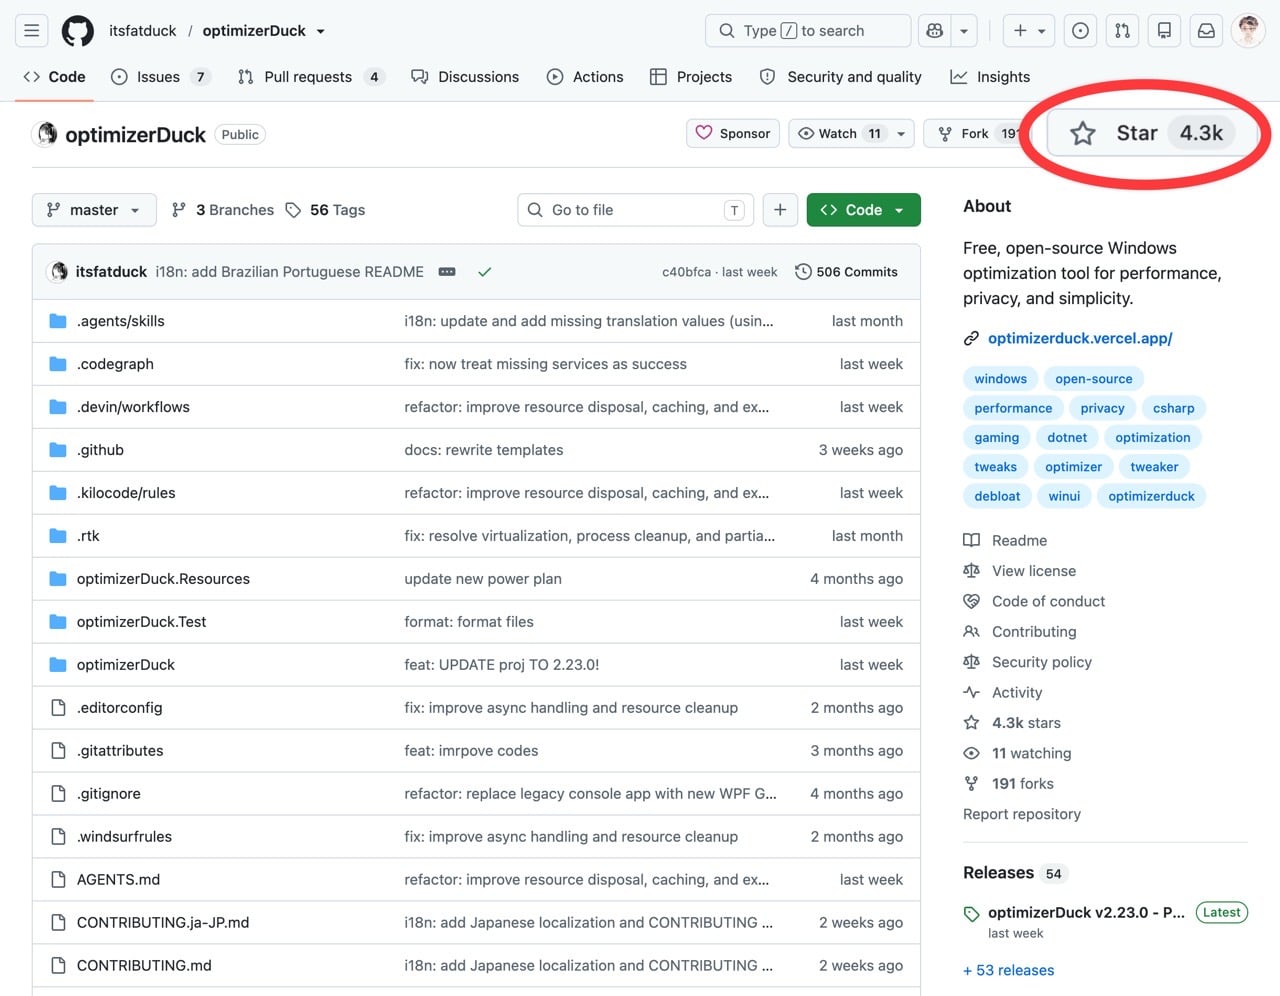1280x996 pixels.
Task: Open the .codegraph folder
Action: [115, 364]
